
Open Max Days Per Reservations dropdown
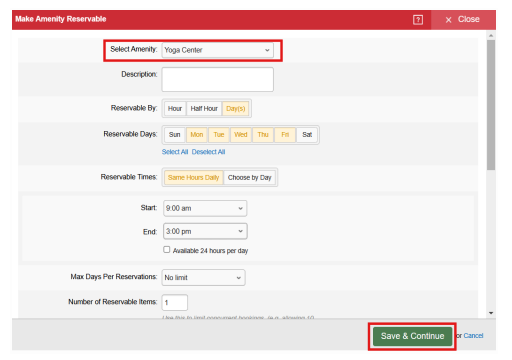click(203, 278)
